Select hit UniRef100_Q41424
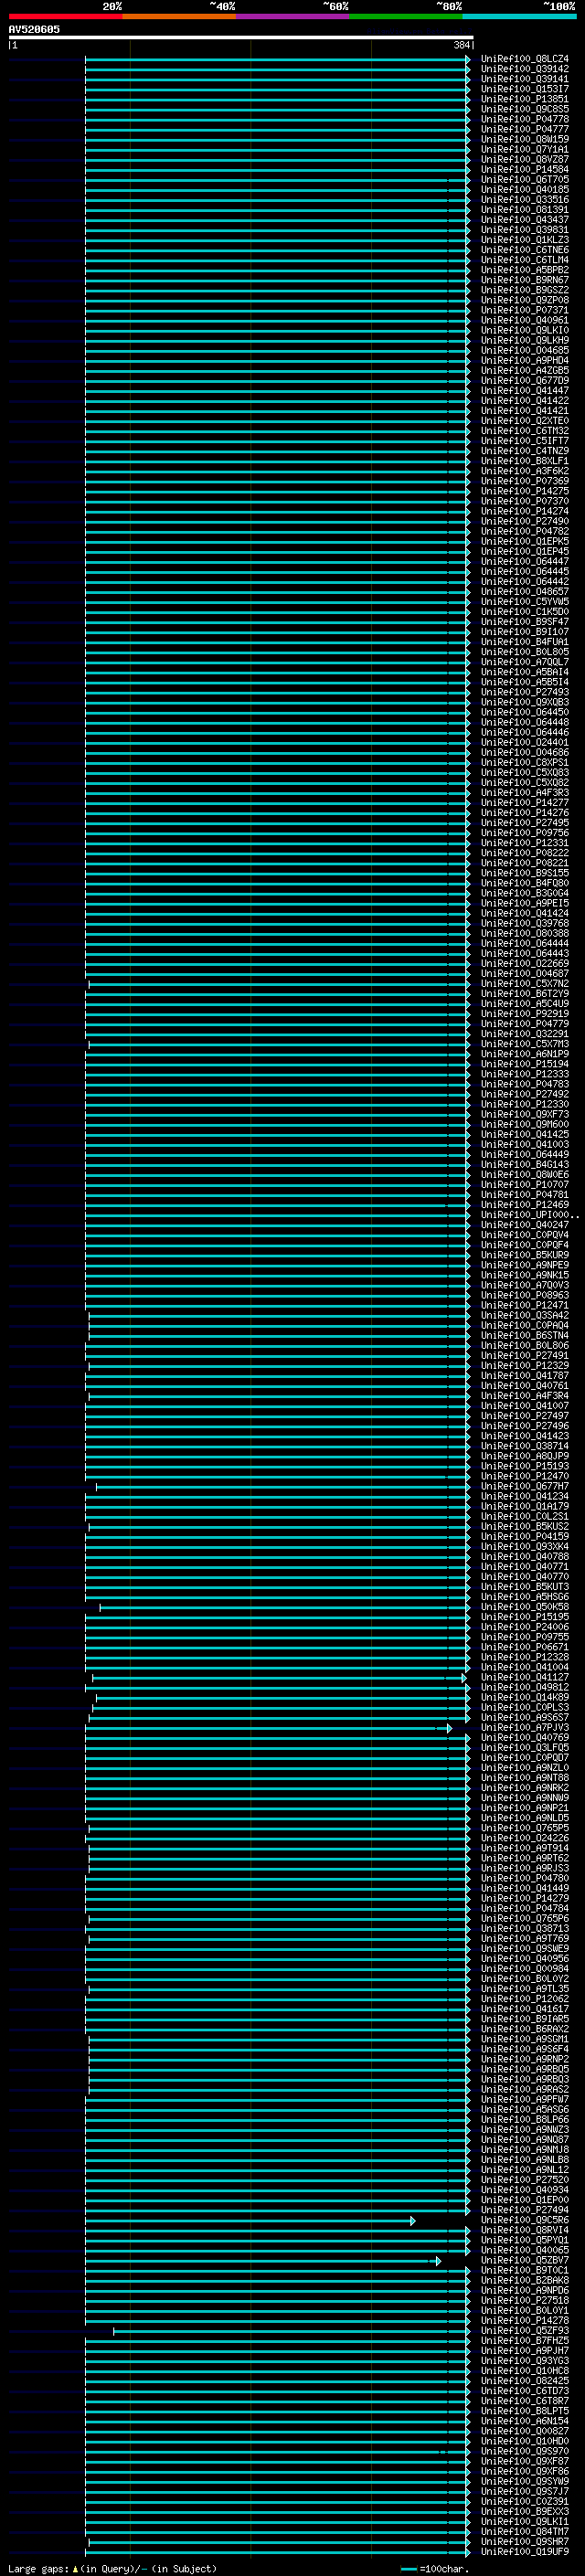This screenshot has width=585, height=2576. (x=524, y=913)
